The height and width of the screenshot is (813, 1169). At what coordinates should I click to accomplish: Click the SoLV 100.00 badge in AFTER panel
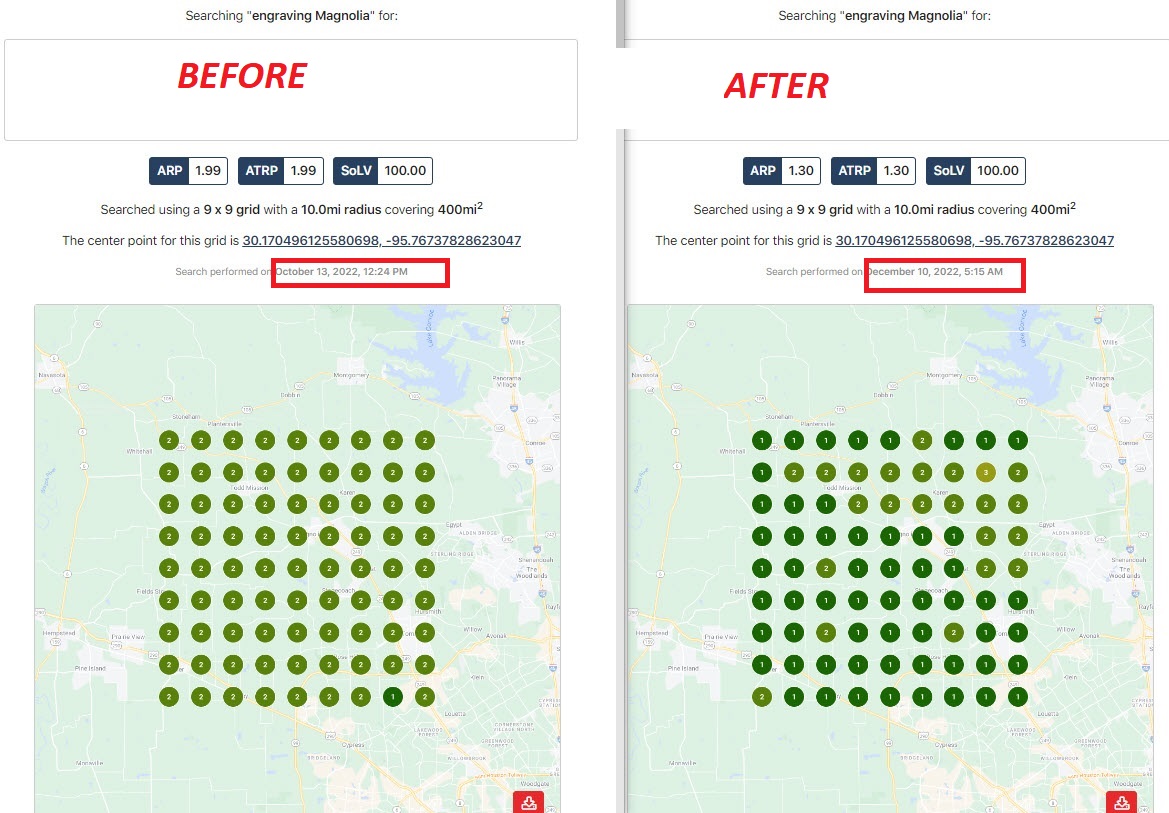click(x=976, y=171)
